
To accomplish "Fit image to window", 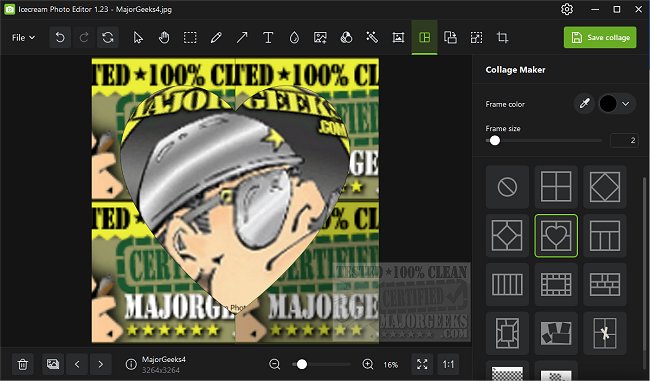I will 422,364.
